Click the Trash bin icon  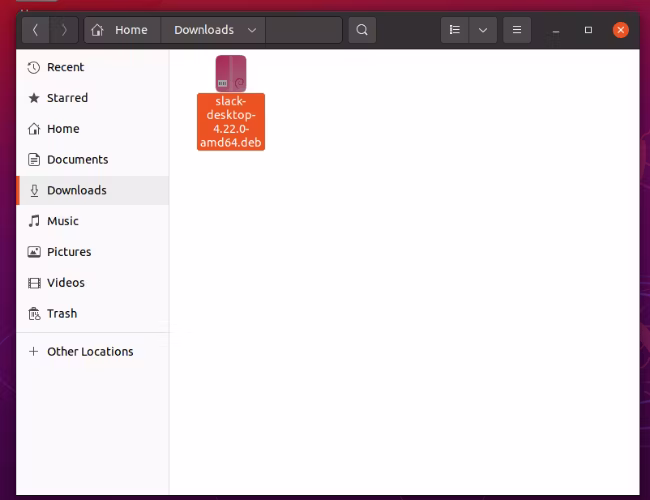point(34,314)
